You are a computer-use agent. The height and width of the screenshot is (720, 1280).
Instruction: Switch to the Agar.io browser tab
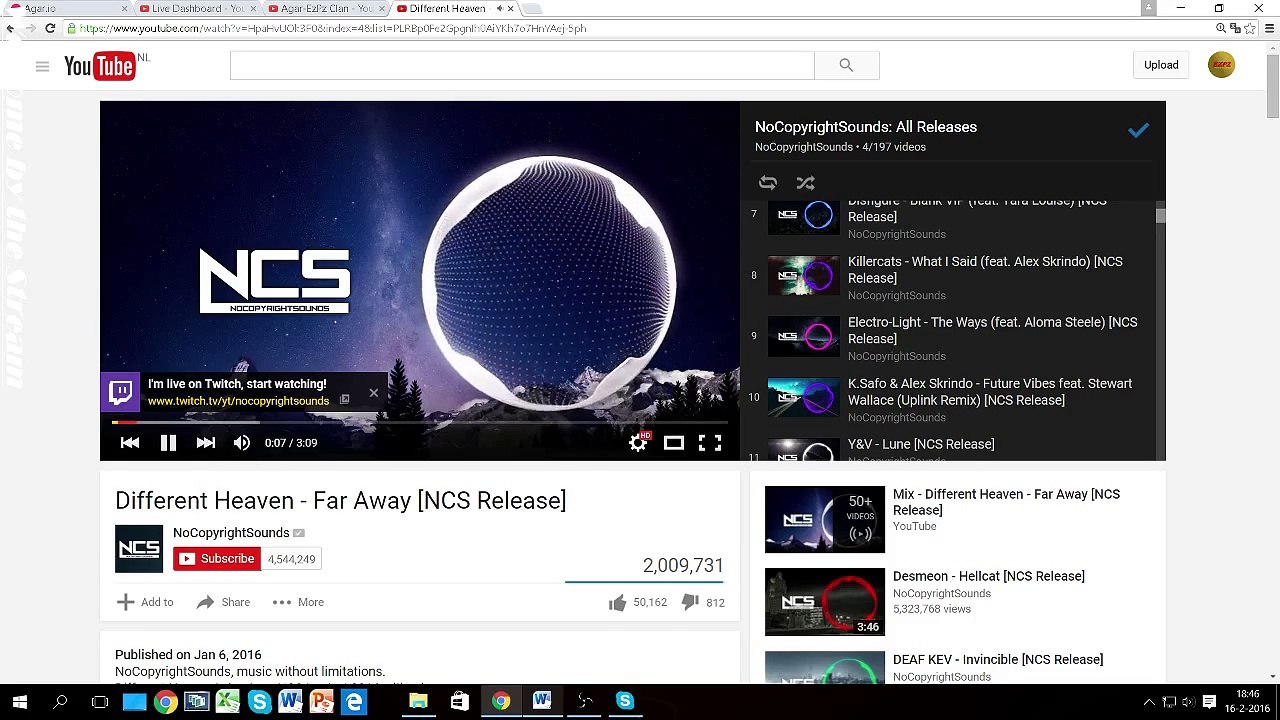(x=70, y=8)
